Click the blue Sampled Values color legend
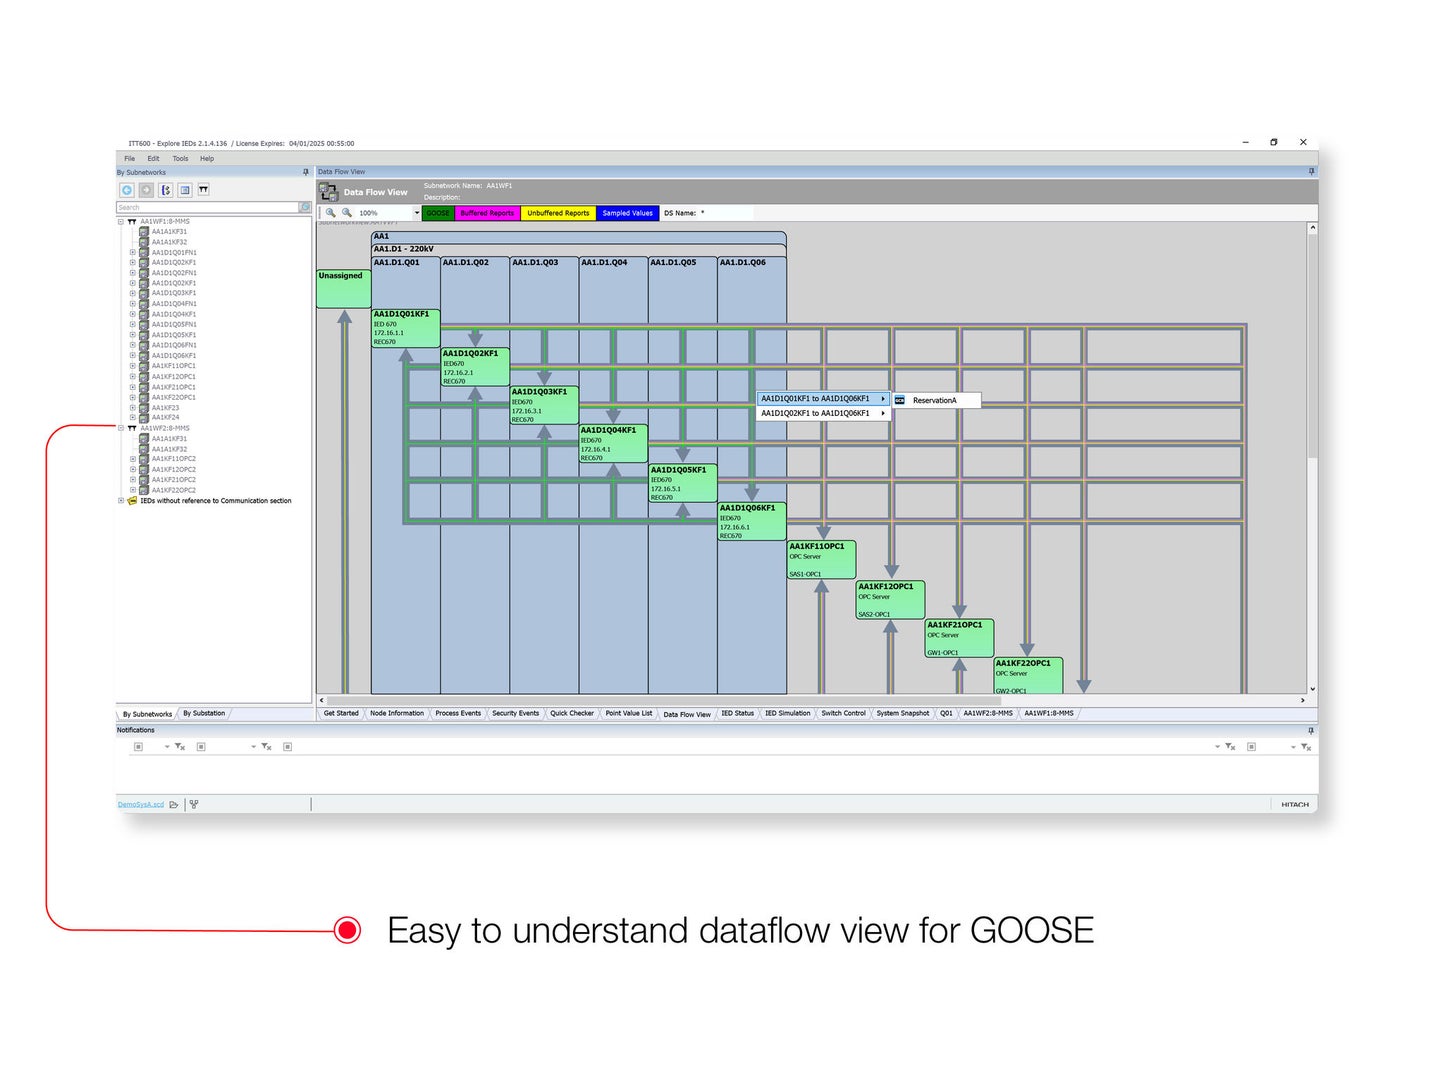The width and height of the screenshot is (1440, 1080). click(628, 212)
